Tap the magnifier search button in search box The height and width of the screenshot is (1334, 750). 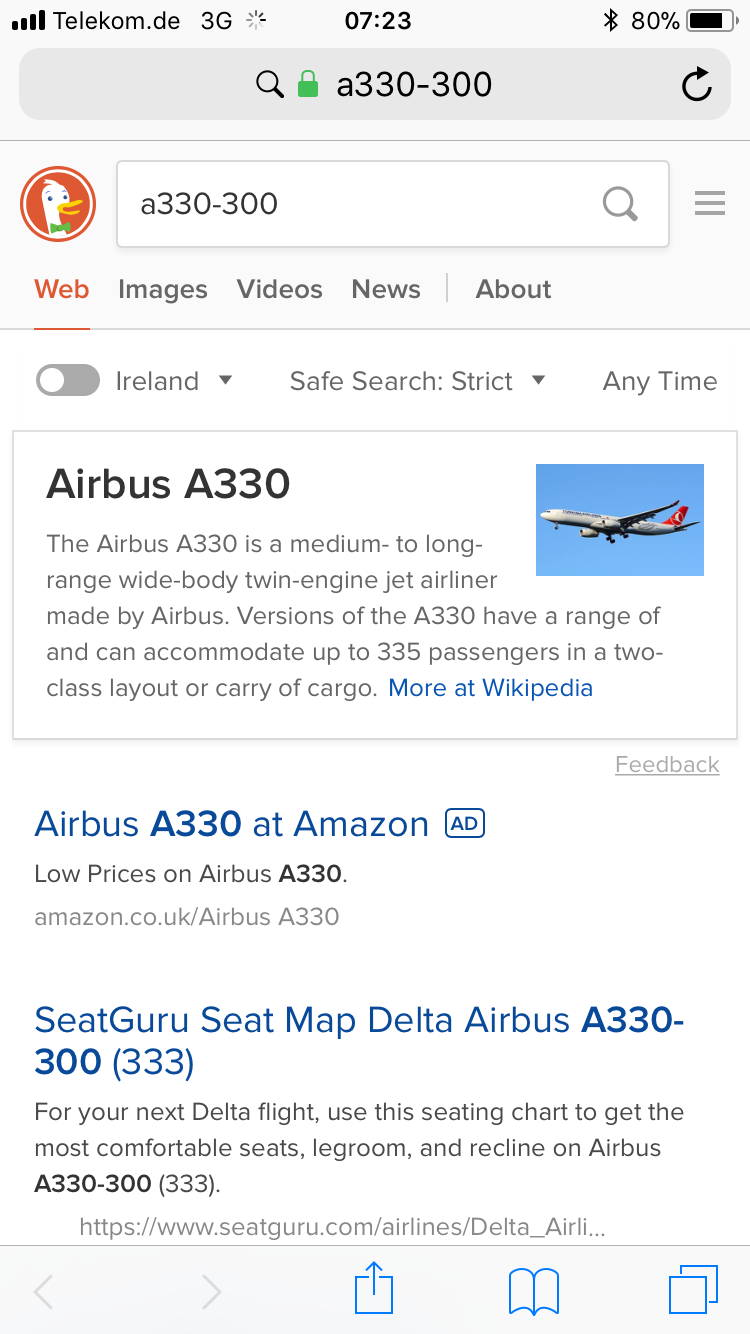(620, 204)
